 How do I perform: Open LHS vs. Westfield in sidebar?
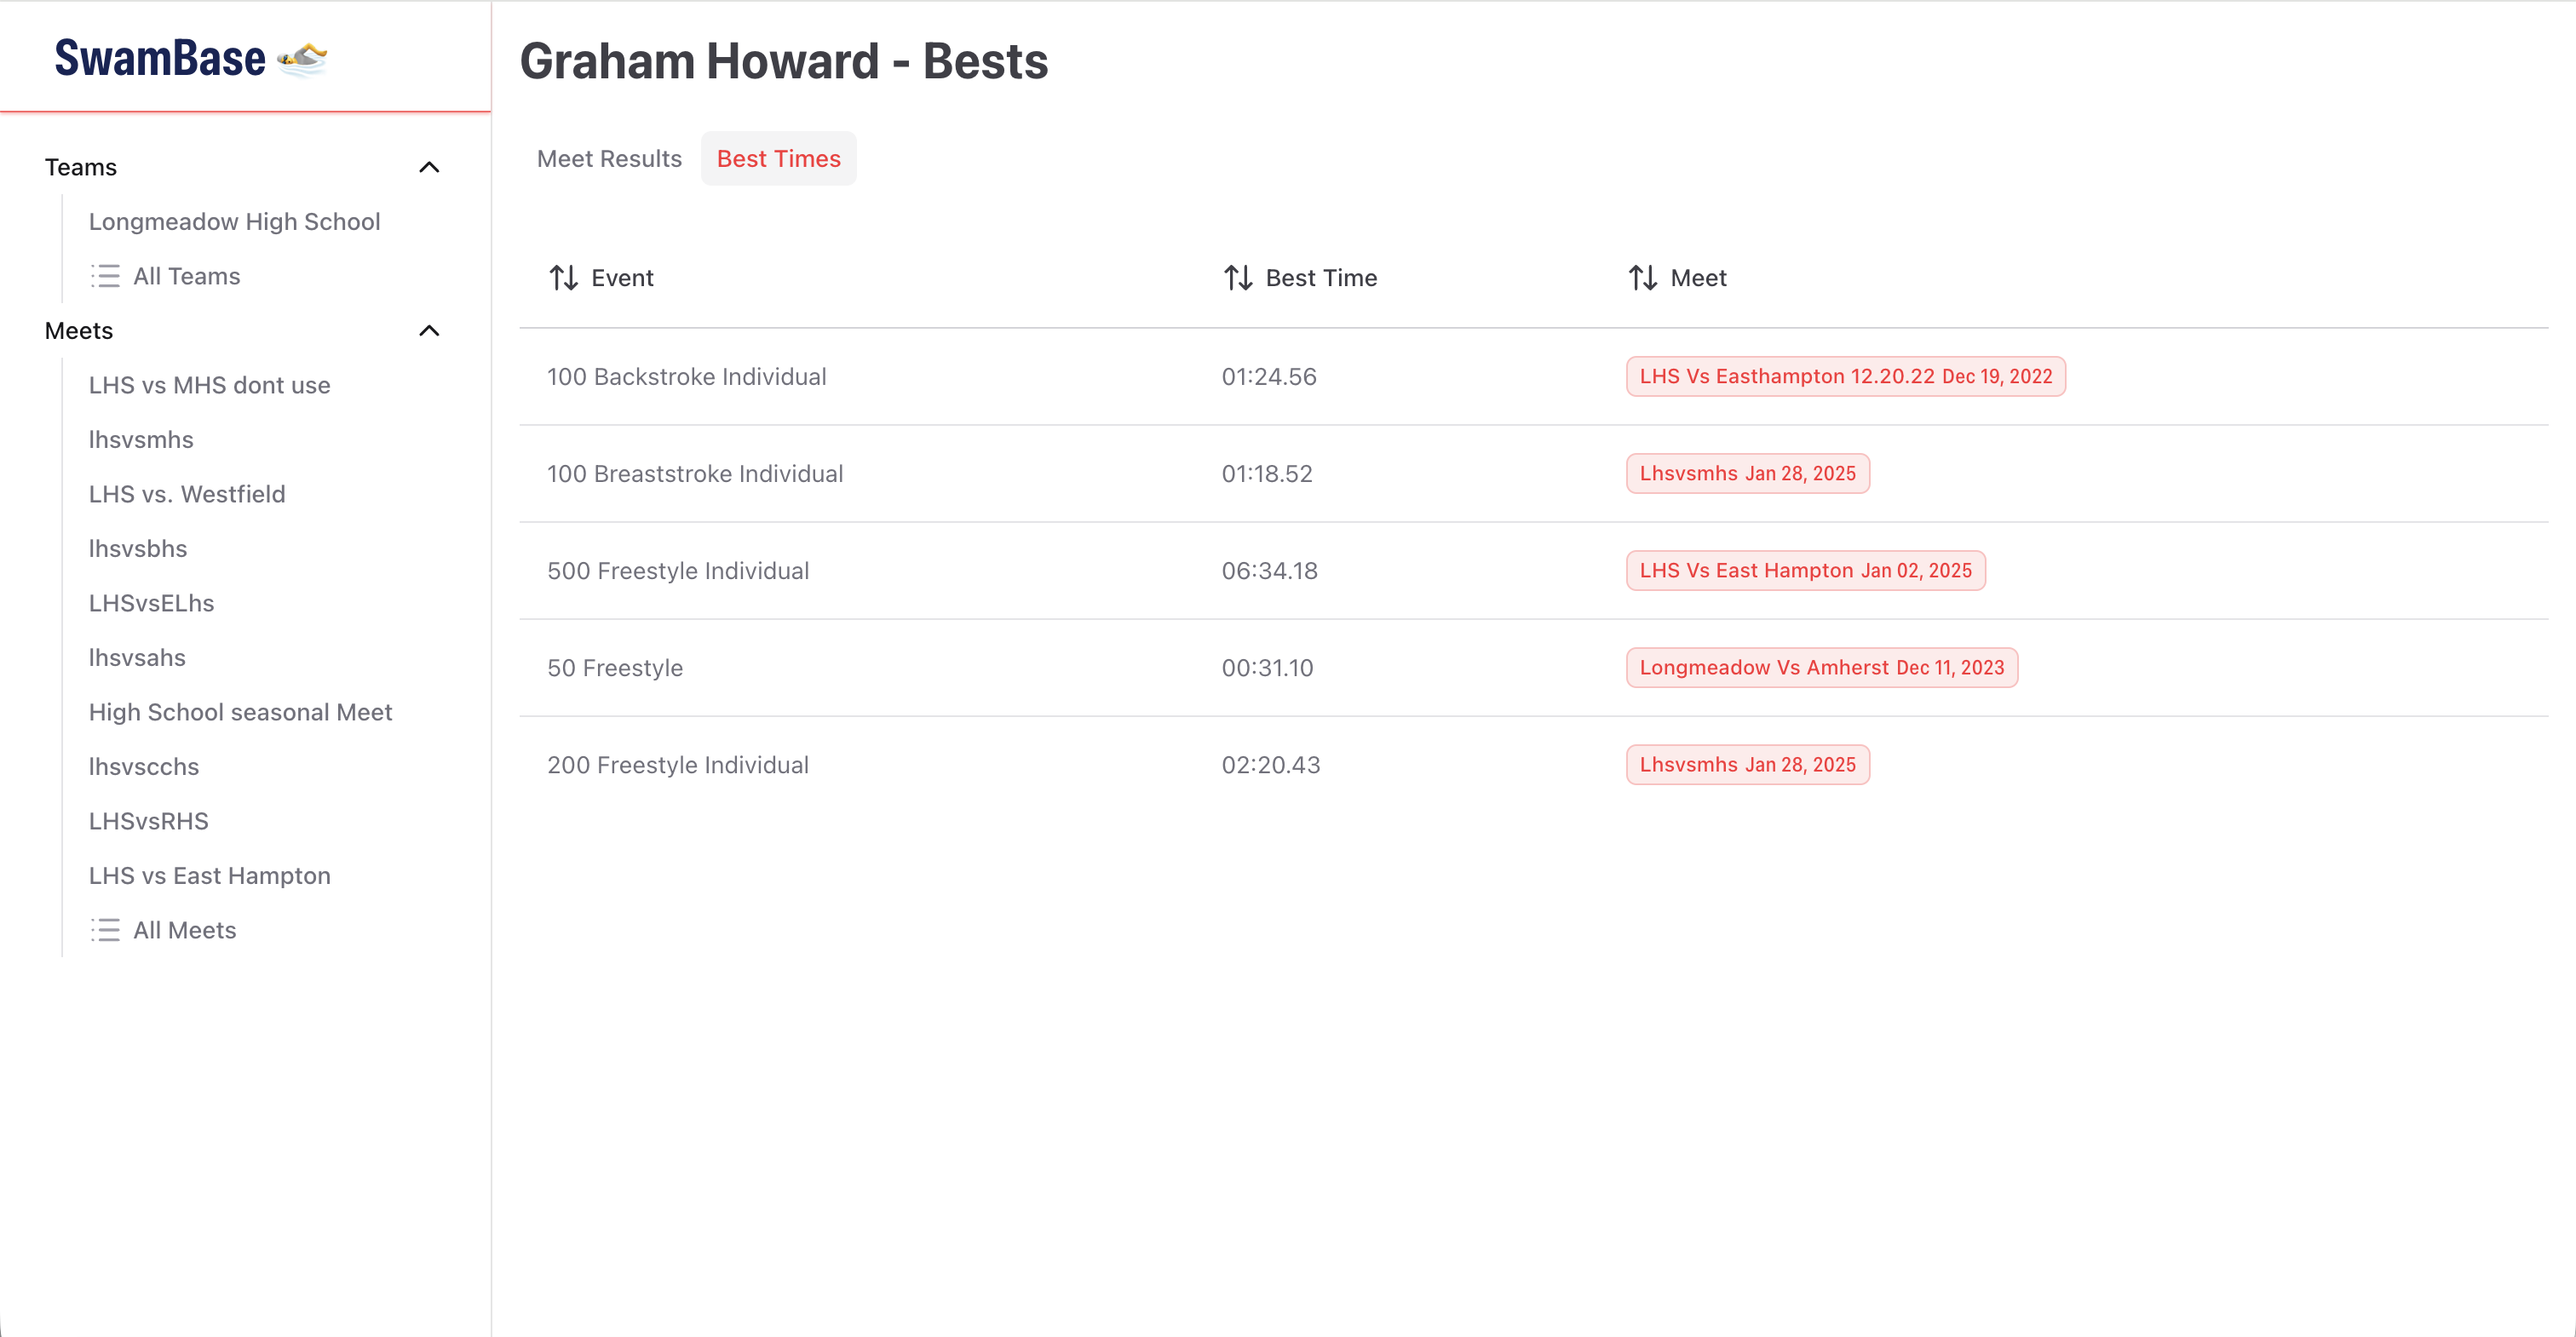[187, 494]
